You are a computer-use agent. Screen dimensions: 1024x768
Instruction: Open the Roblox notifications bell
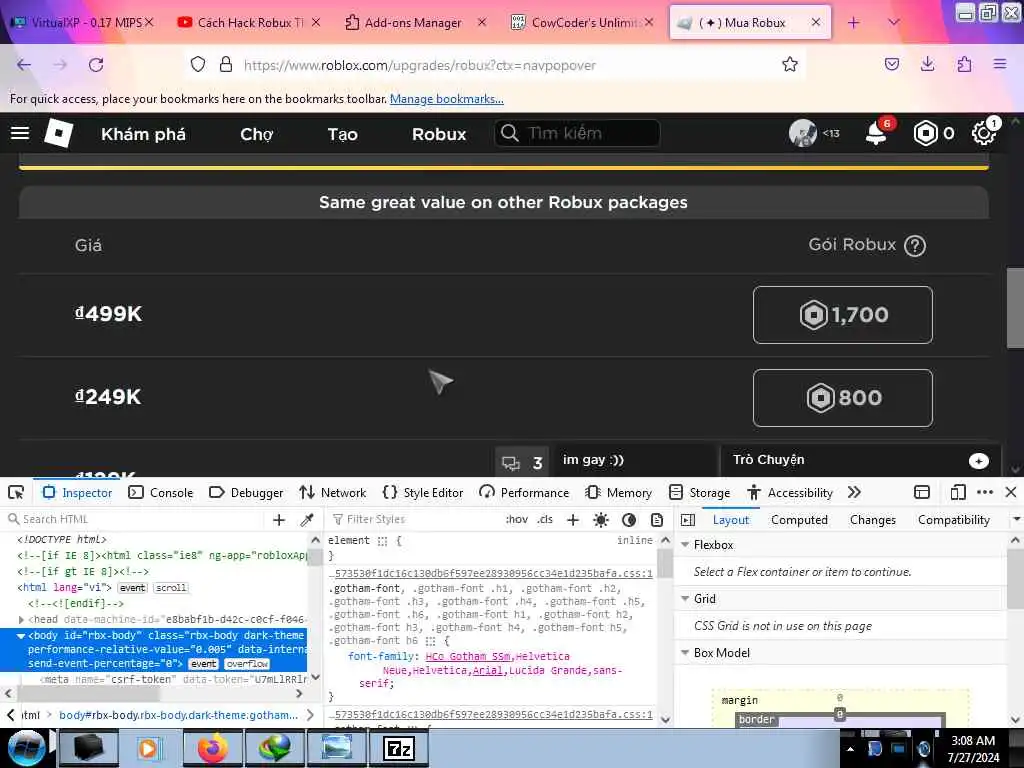pyautogui.click(x=876, y=134)
